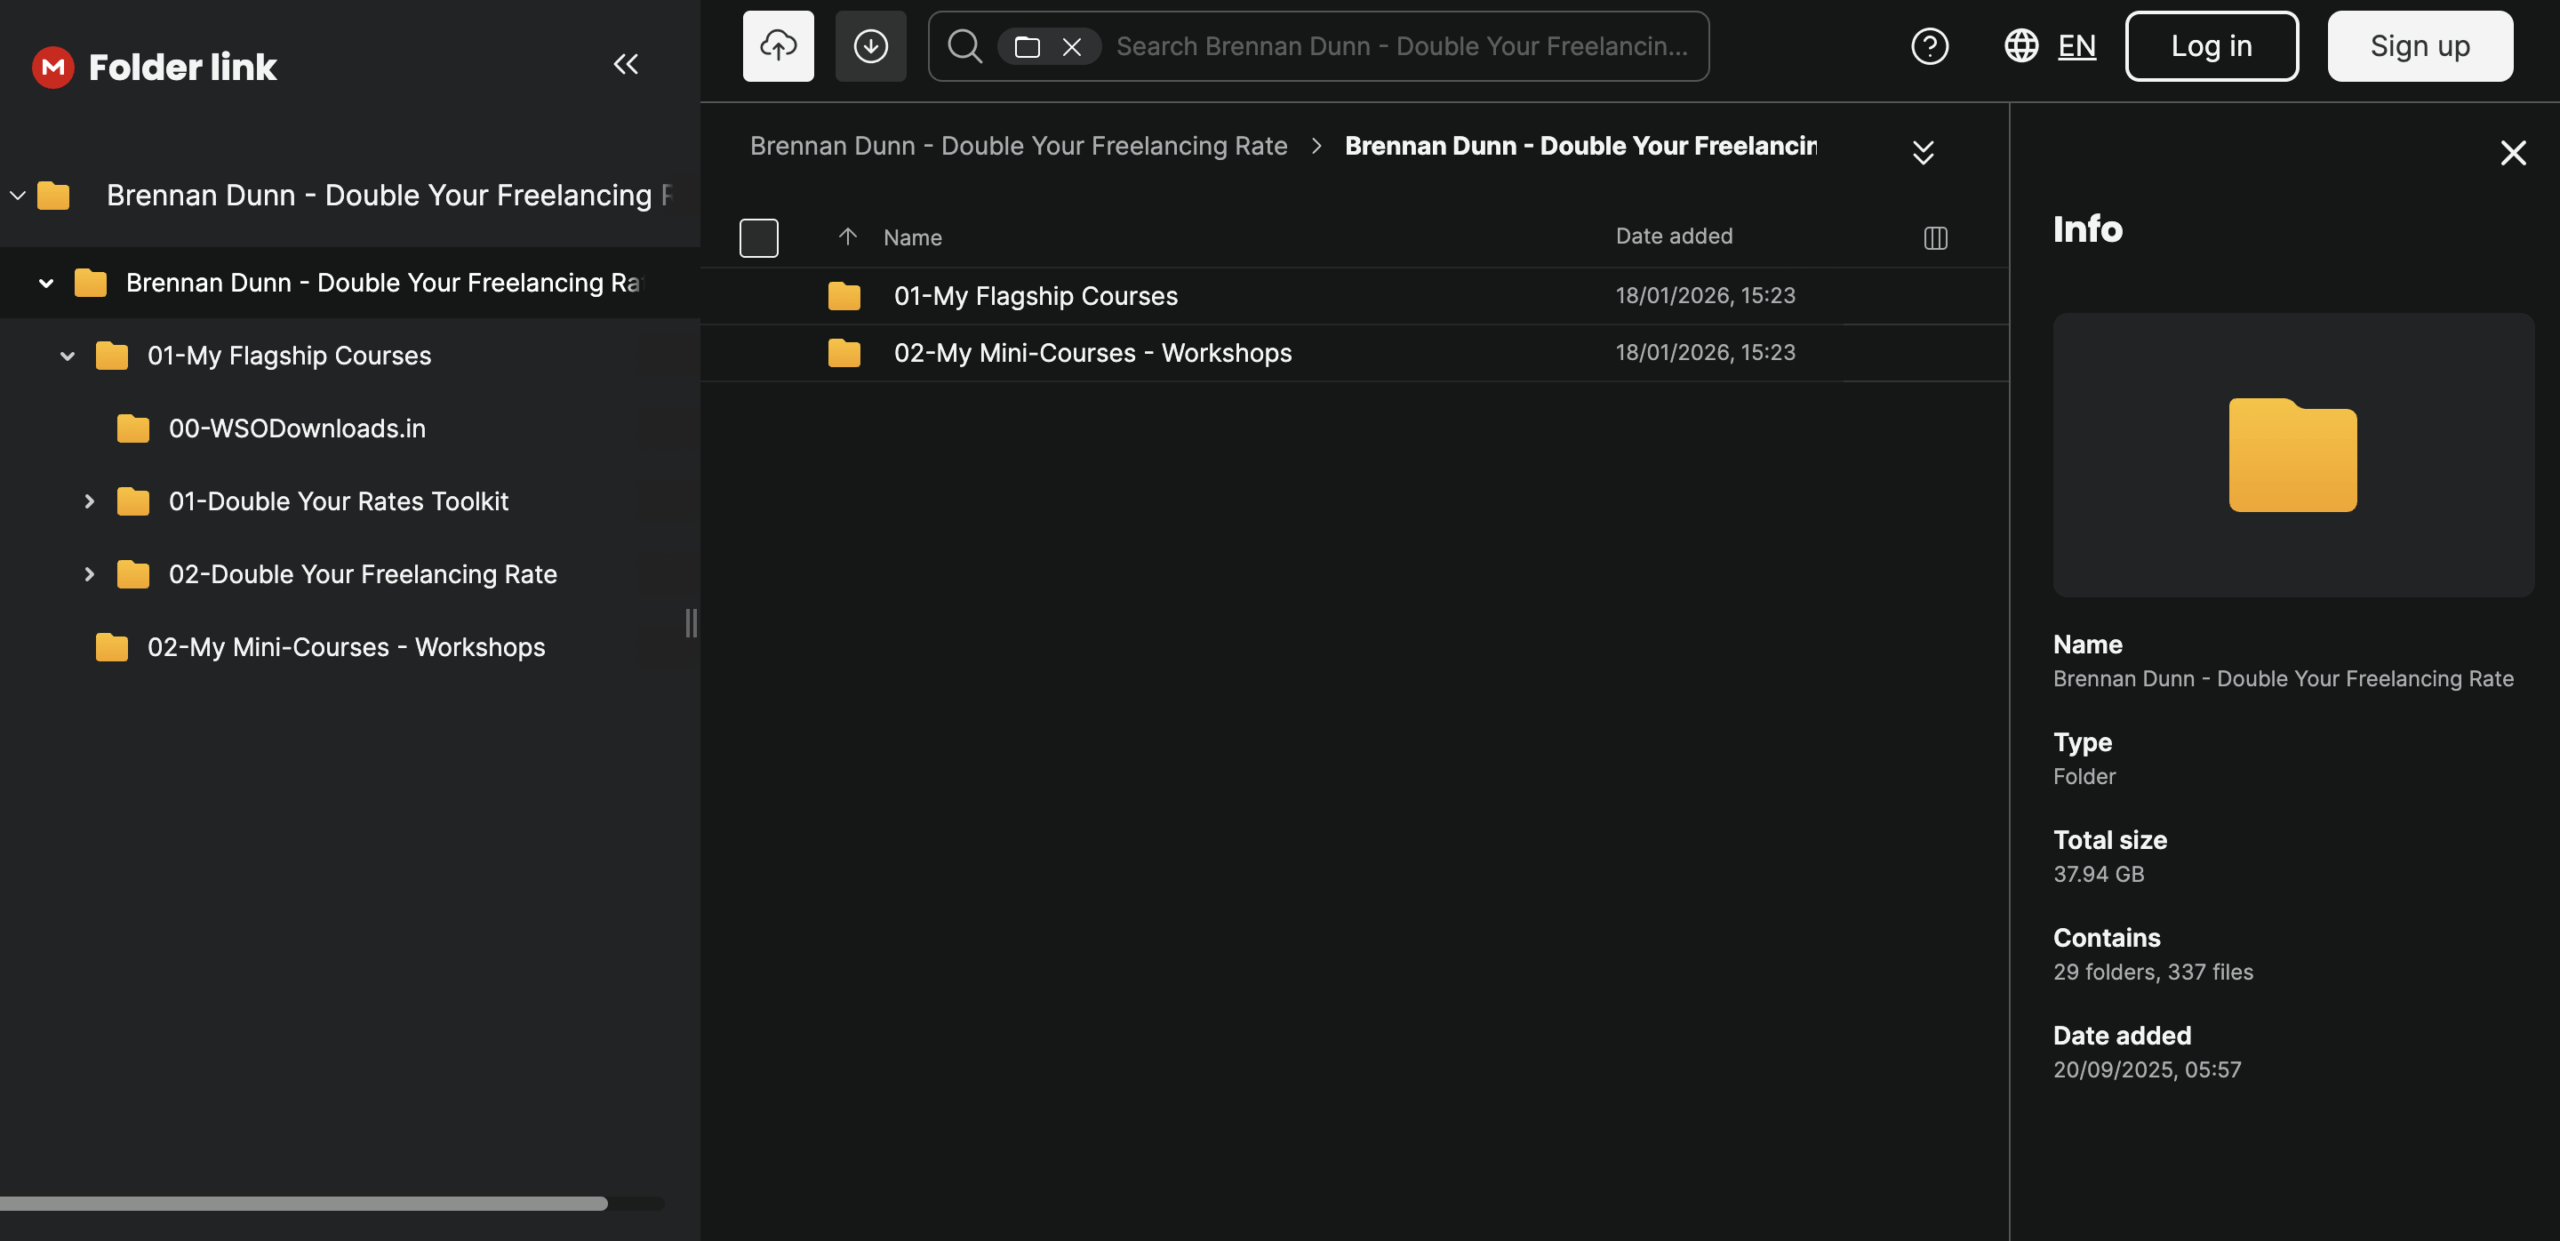
Task: Open the column settings icon
Action: click(1935, 238)
